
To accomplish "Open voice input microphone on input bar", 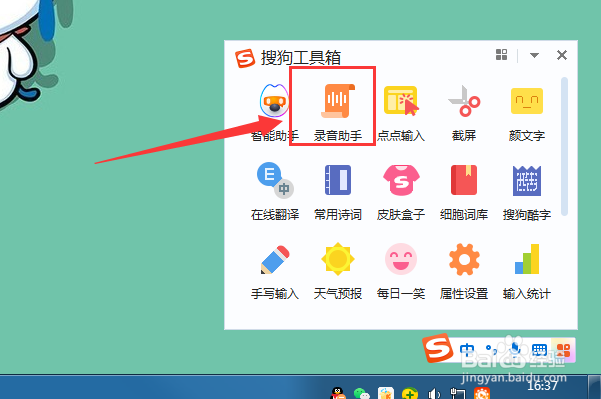I will click(516, 349).
